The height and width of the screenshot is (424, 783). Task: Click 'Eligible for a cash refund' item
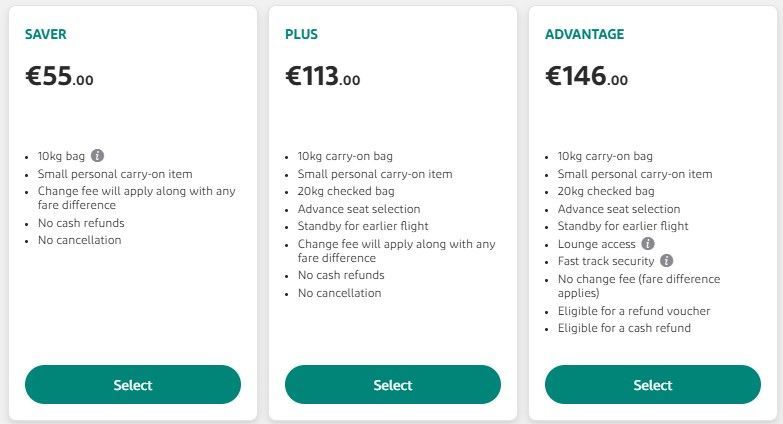624,328
